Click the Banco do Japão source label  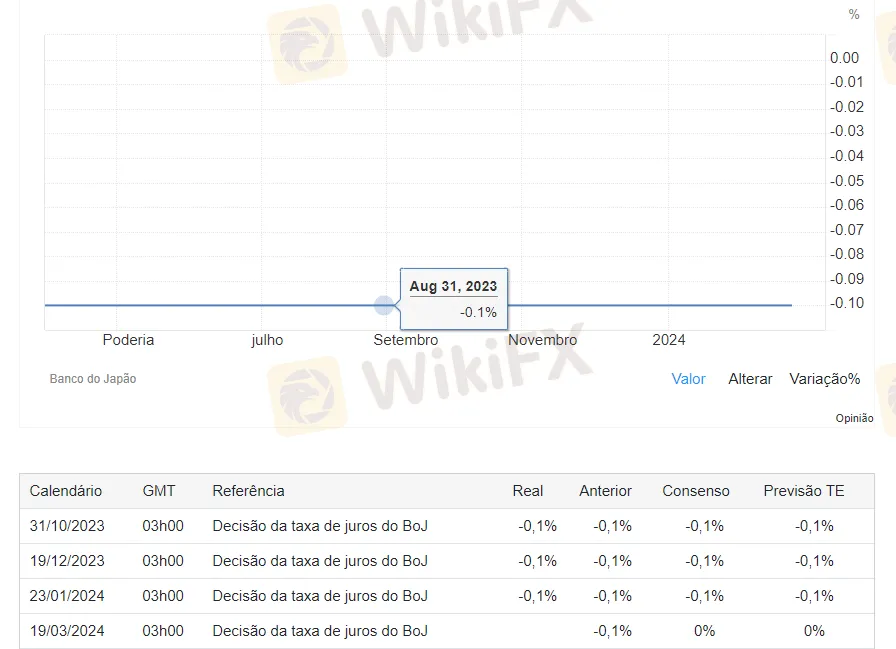tap(93, 379)
